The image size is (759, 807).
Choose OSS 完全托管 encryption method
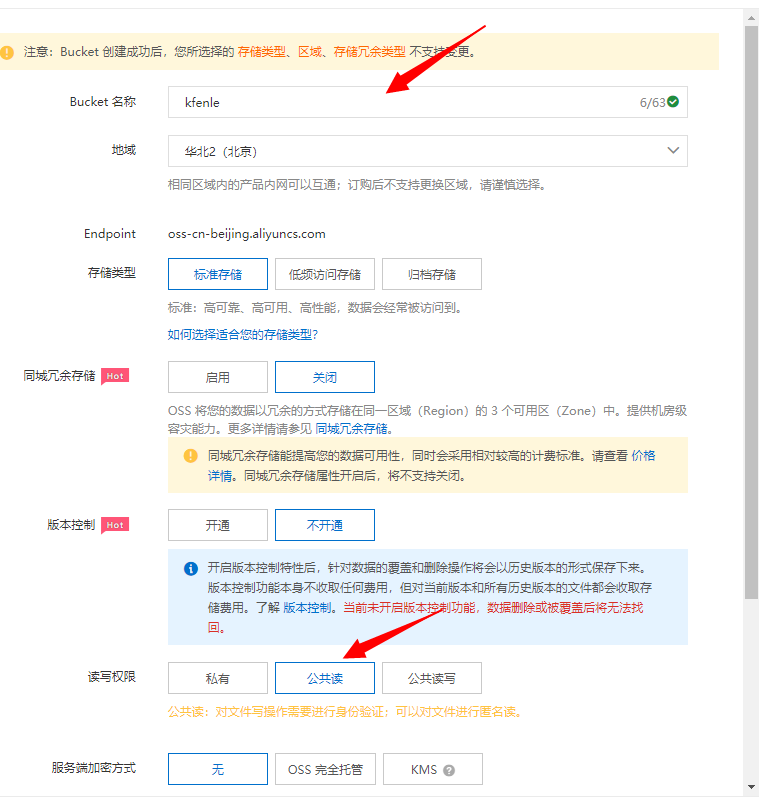(325, 770)
